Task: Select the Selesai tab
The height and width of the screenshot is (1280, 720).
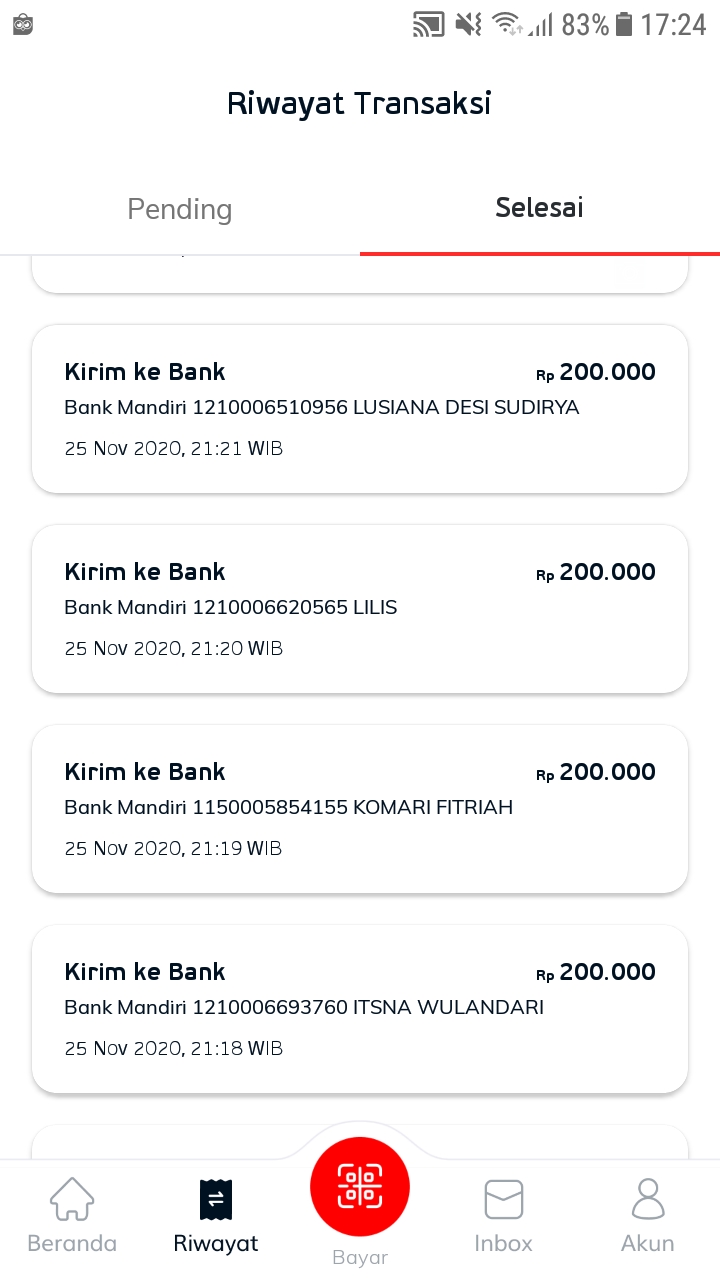Action: pyautogui.click(x=540, y=209)
